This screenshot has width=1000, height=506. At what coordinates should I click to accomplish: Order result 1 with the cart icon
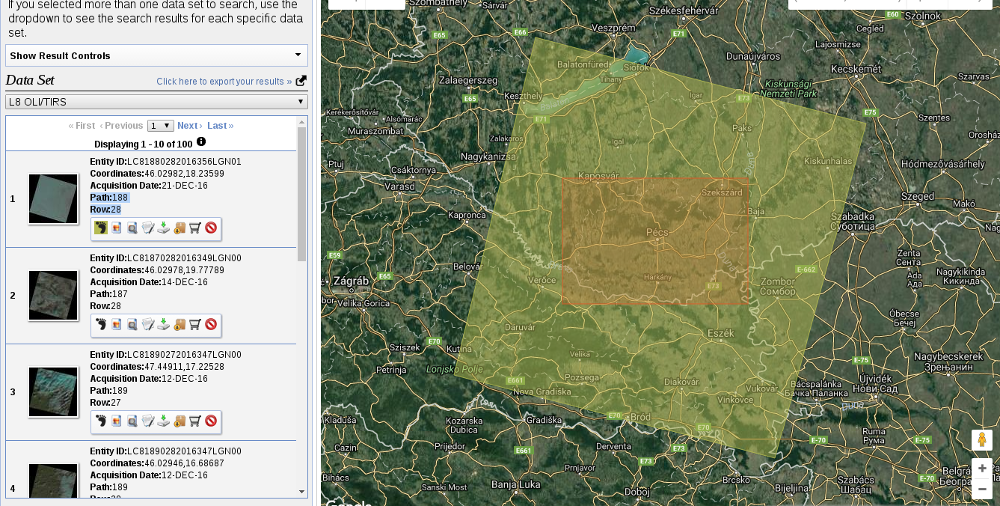pos(195,228)
